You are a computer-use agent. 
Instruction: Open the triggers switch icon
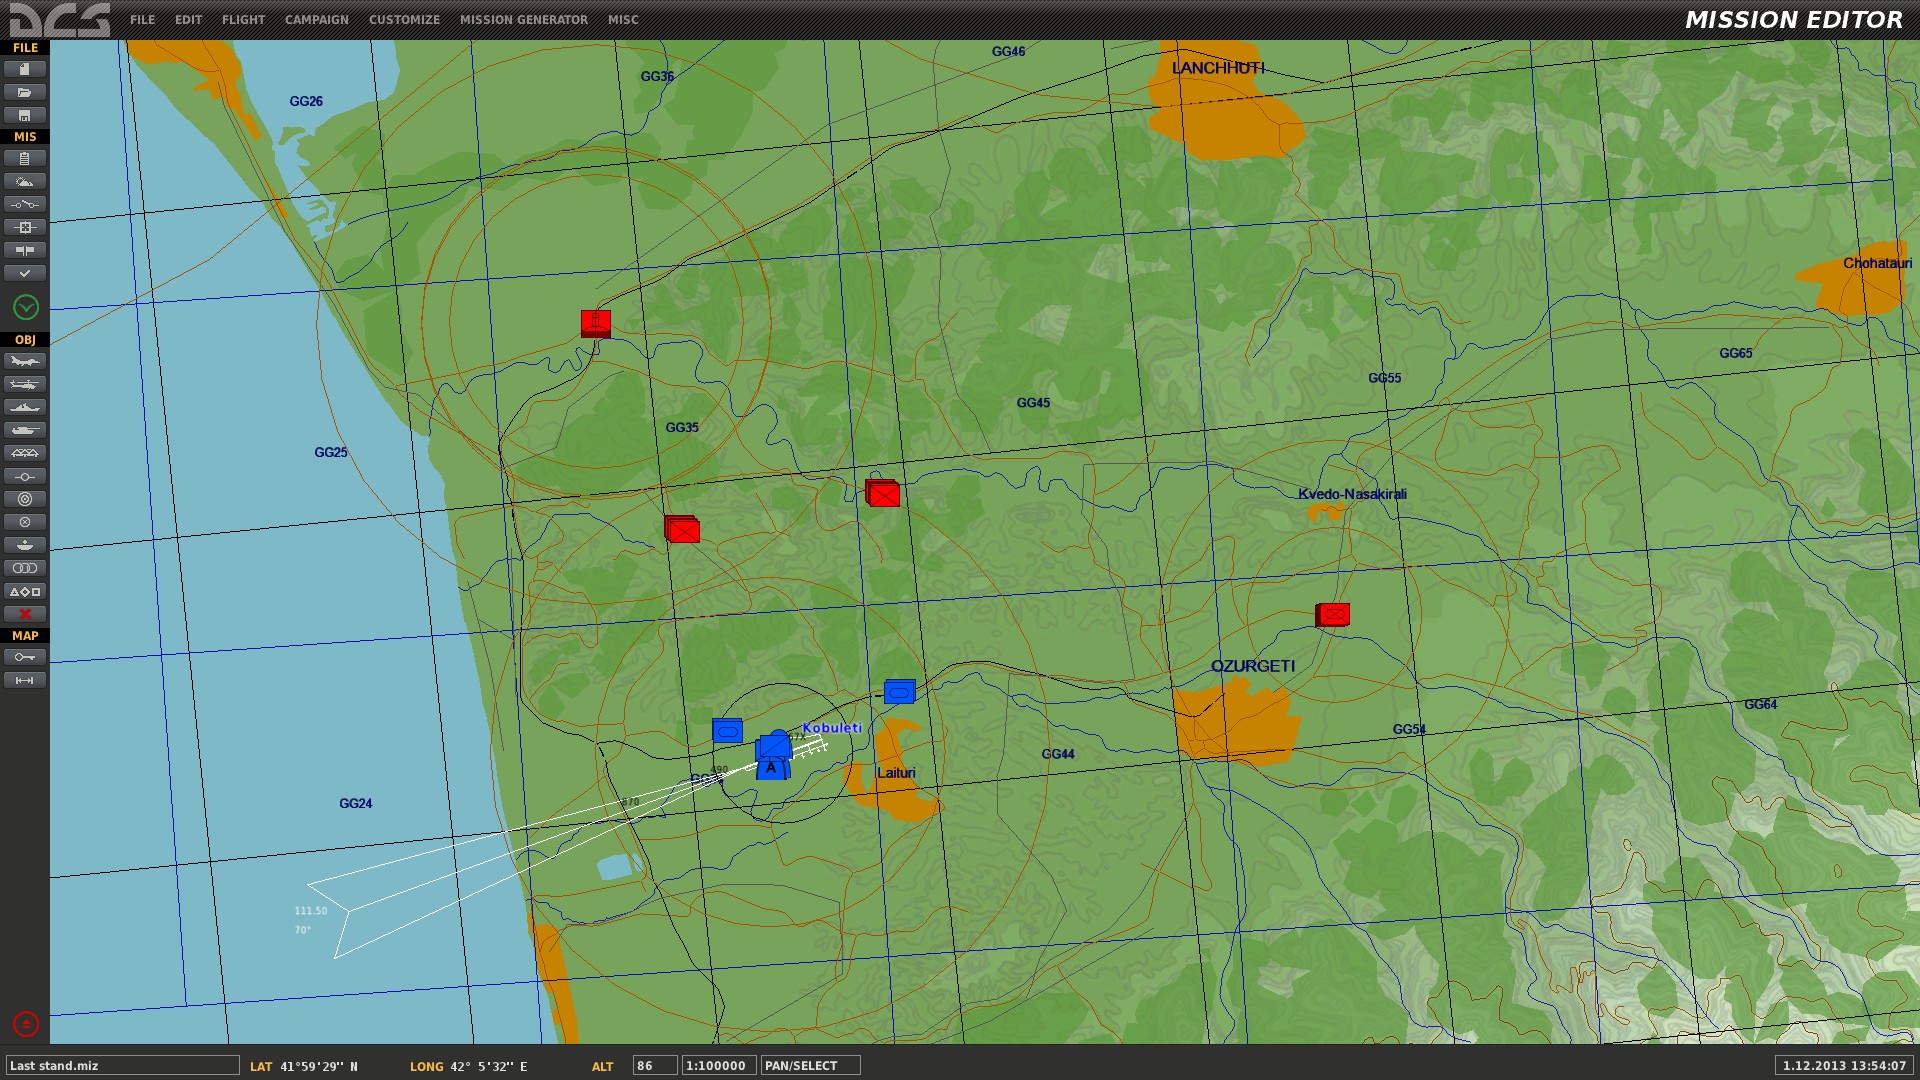point(25,204)
